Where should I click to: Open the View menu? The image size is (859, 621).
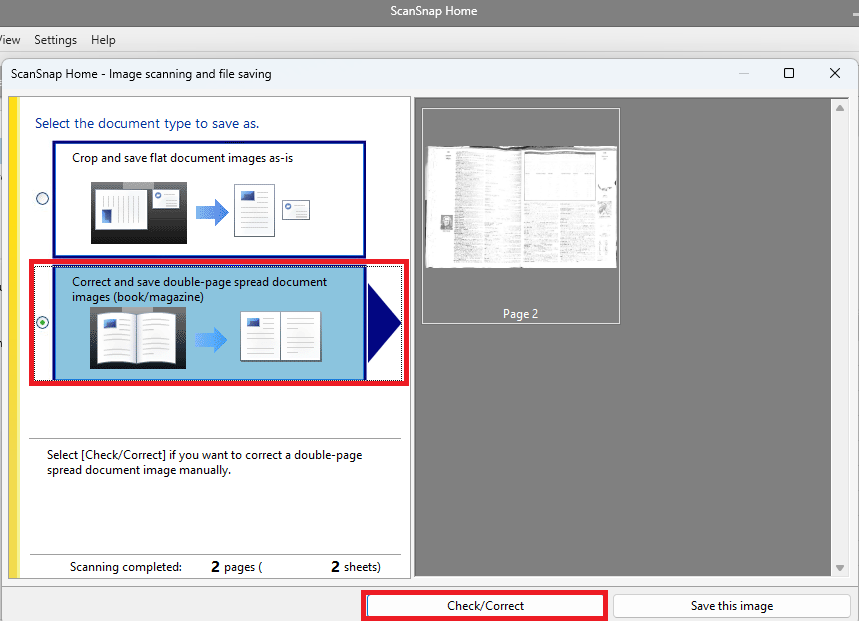[x=10, y=40]
